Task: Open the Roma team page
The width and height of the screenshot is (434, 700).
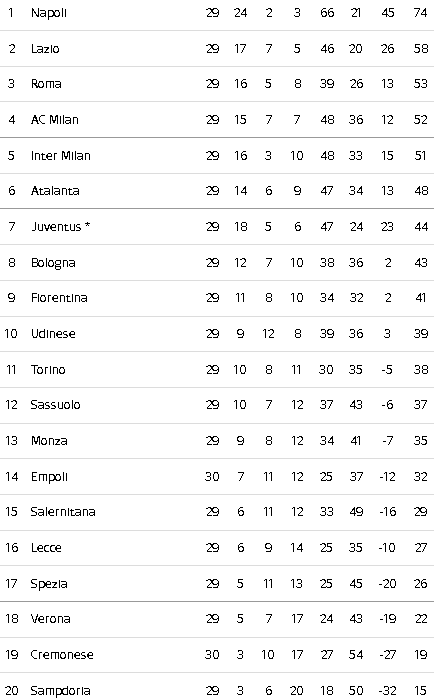Action: [x=46, y=83]
